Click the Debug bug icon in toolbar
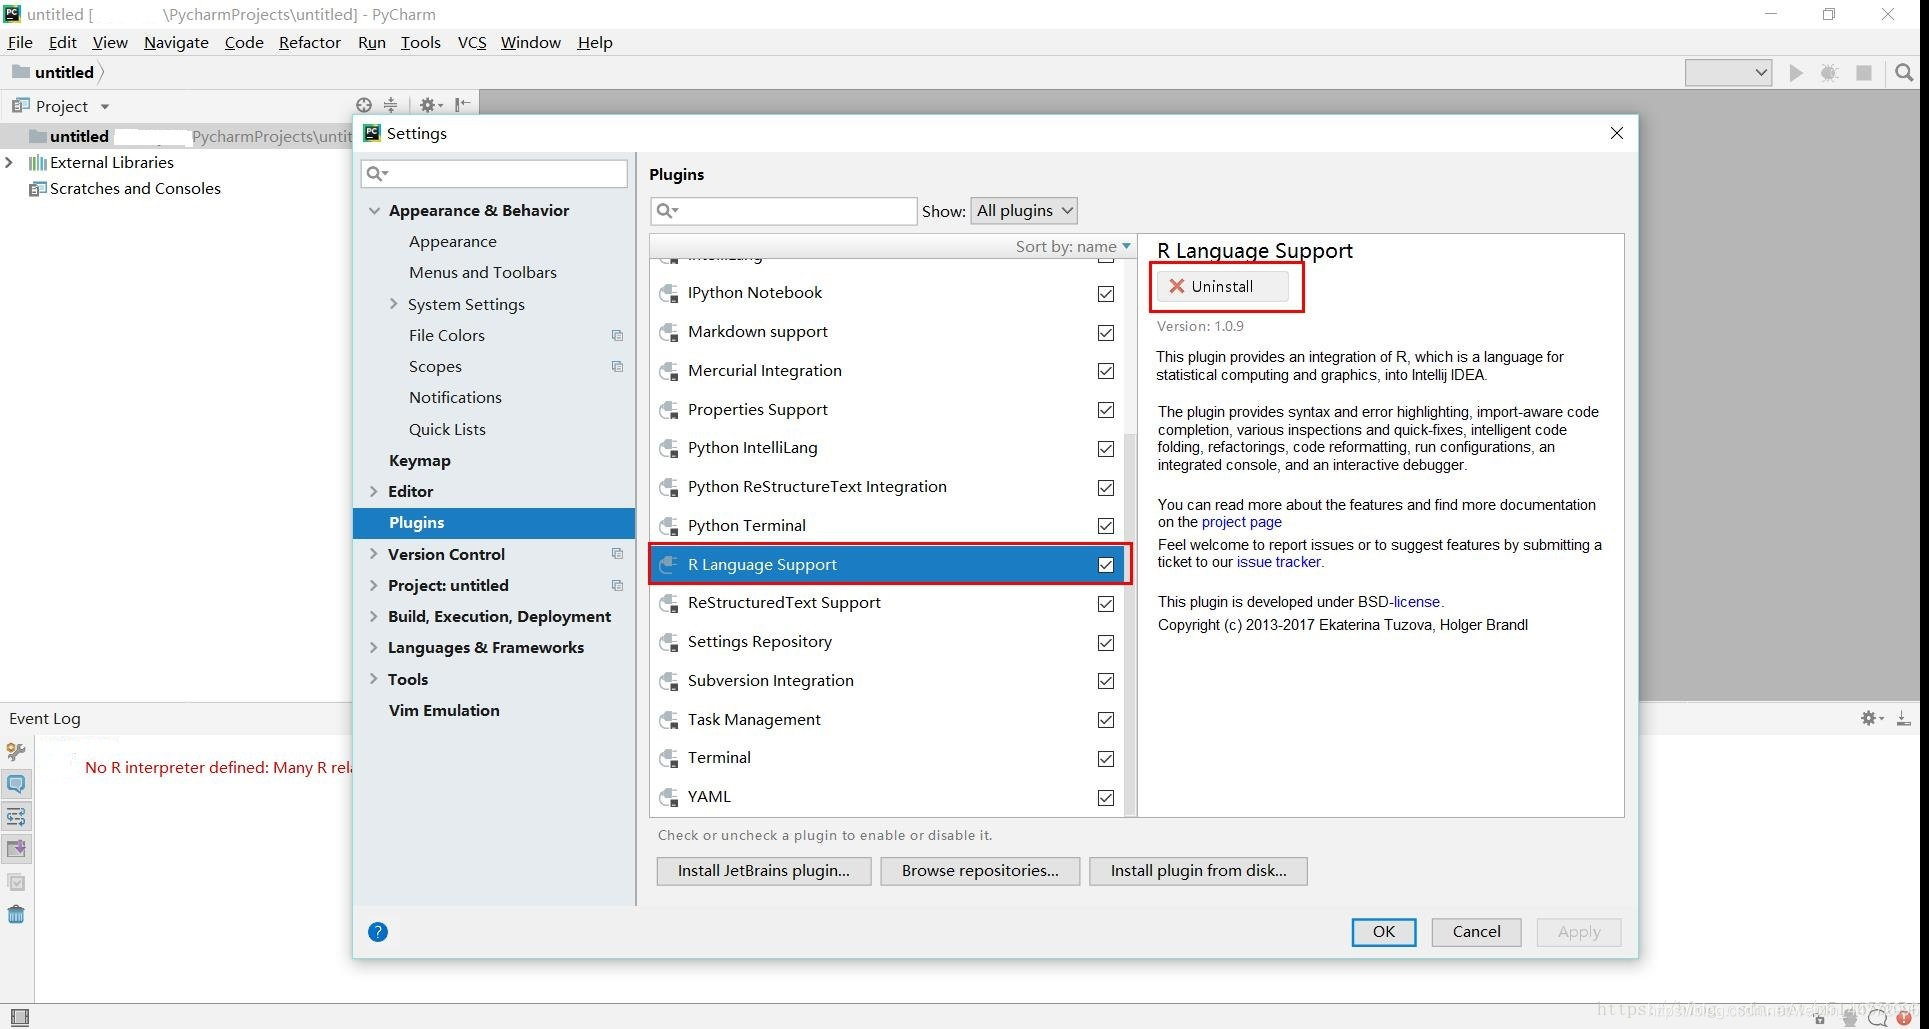The image size is (1929, 1029). [x=1829, y=73]
